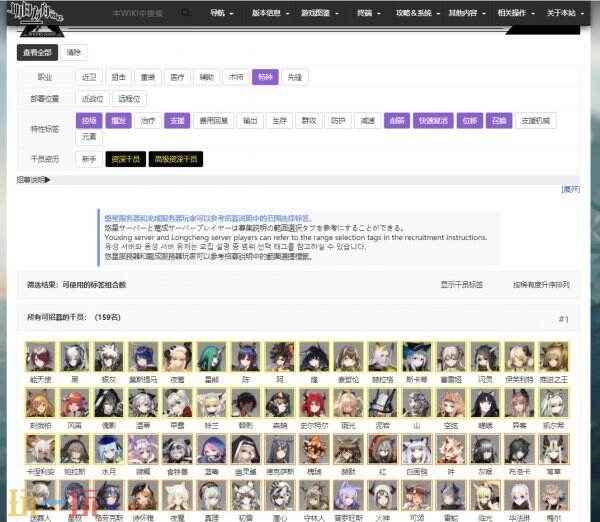
Task: Expand the 招募说明 section
Action: 34,179
